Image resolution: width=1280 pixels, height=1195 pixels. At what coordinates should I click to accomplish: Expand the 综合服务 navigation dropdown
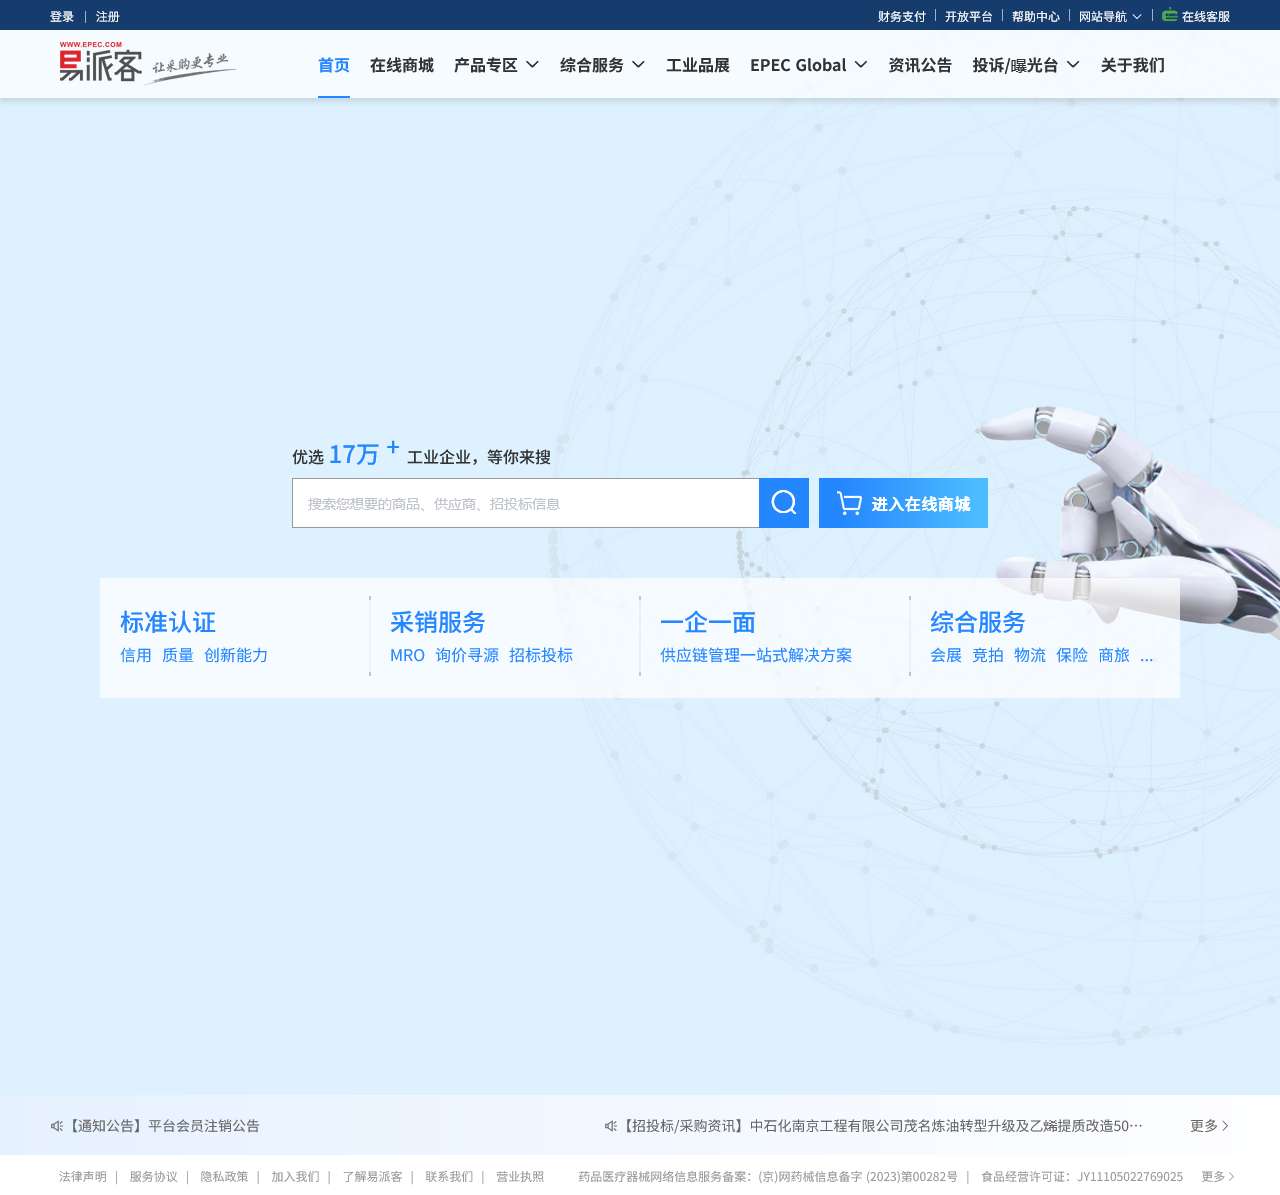click(x=602, y=65)
